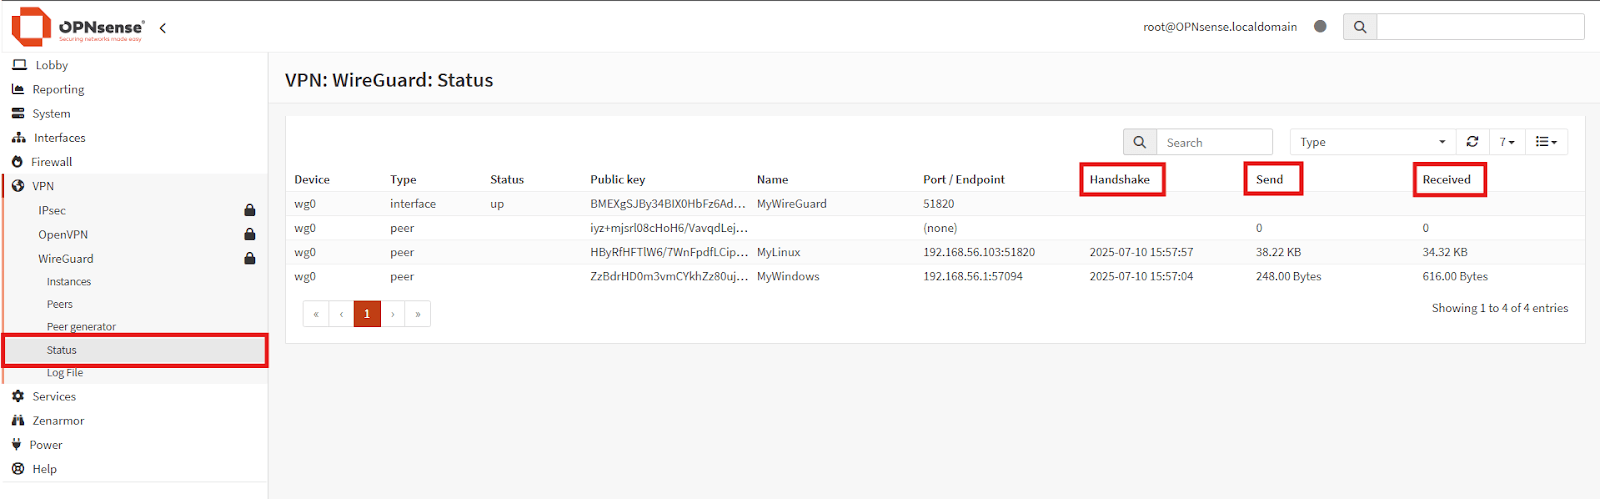
Task: Click the refresh icon in the table toolbar
Action: point(1472,142)
